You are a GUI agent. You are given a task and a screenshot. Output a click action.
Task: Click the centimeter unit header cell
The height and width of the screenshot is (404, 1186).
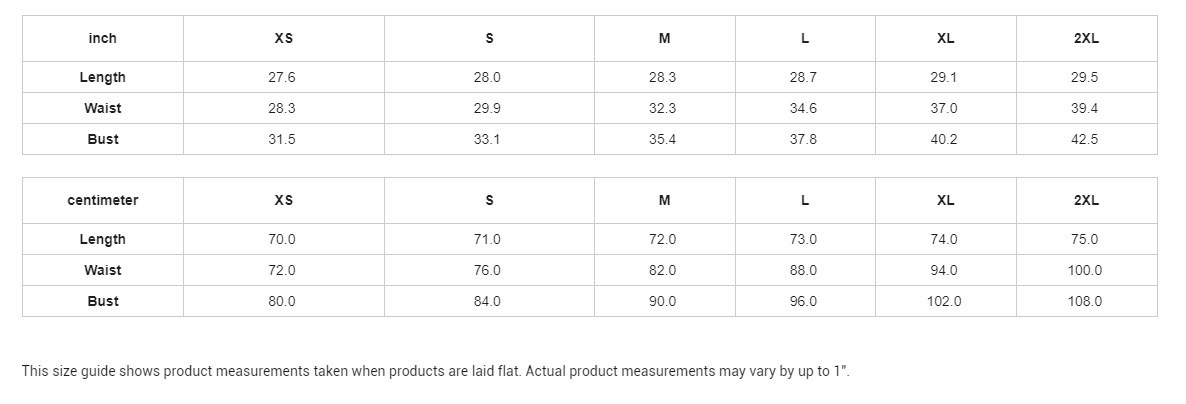102,200
